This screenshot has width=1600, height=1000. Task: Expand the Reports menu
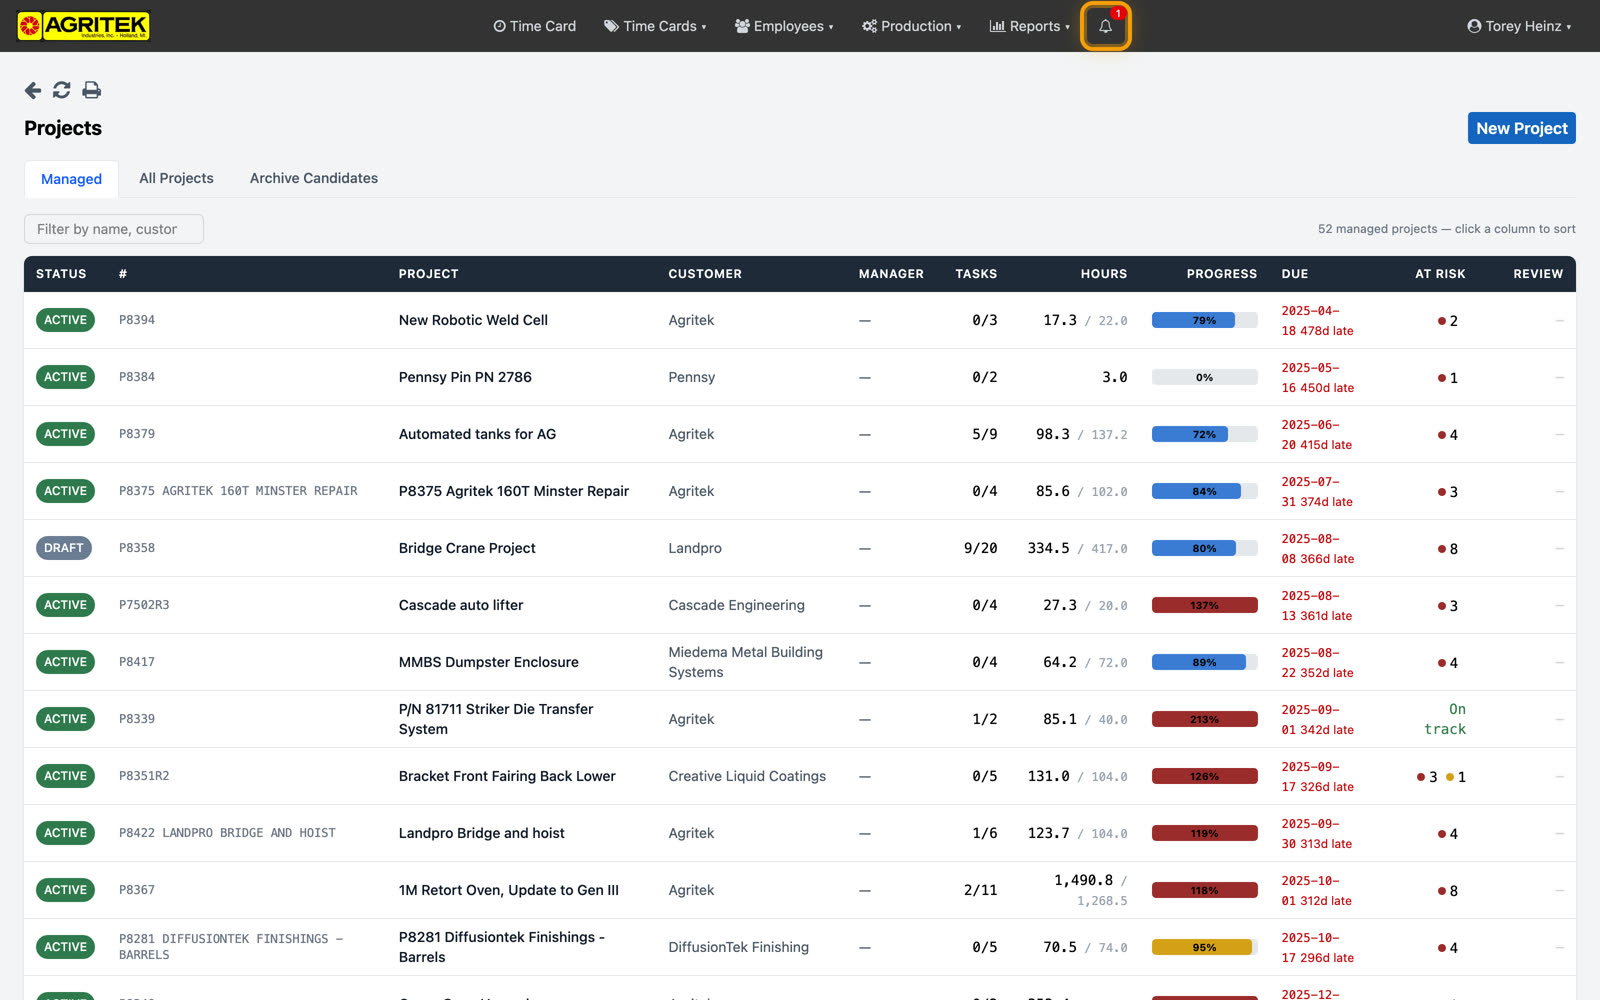tap(1029, 26)
